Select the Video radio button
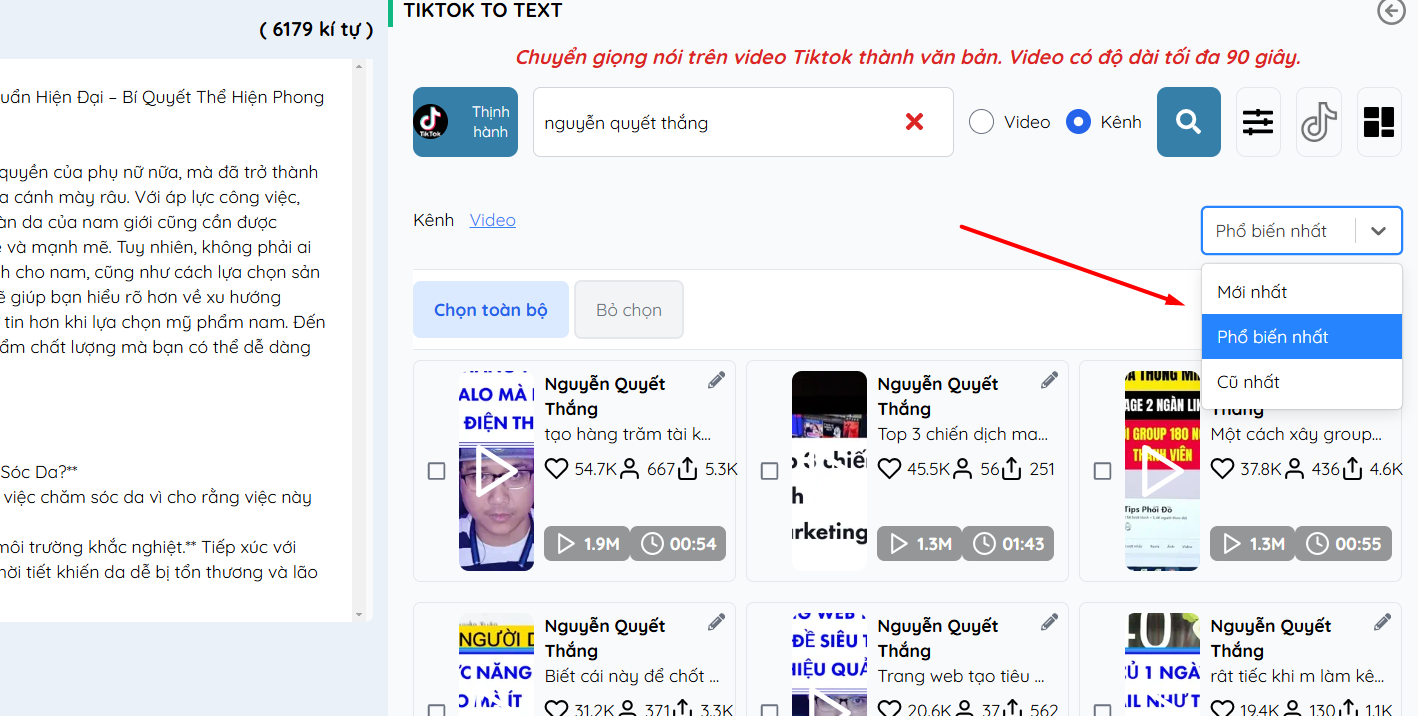This screenshot has height=716, width=1418. point(982,122)
